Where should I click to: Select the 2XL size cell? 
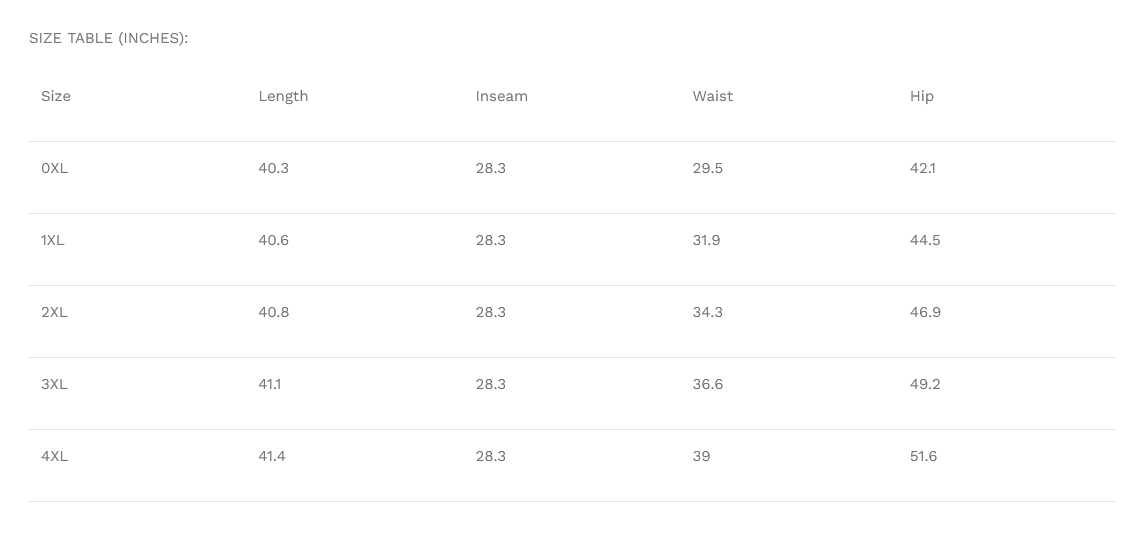pos(55,312)
